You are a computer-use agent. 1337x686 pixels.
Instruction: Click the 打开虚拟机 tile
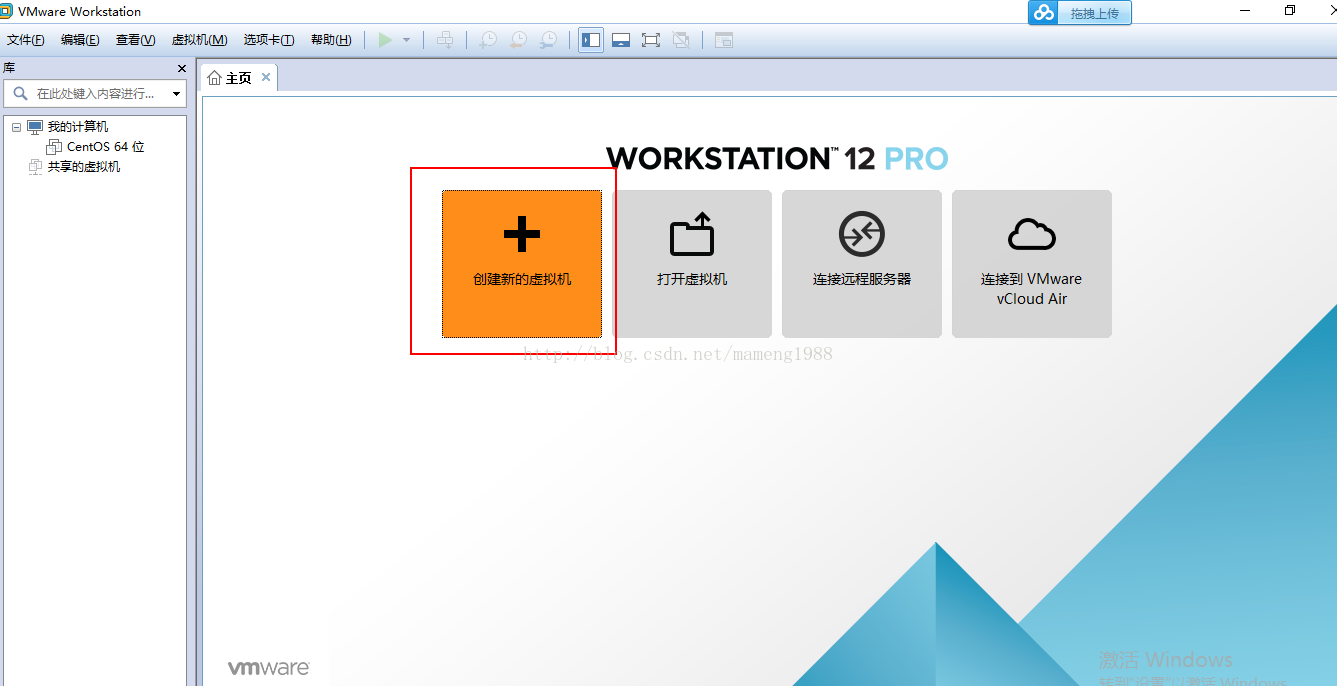tap(692, 264)
